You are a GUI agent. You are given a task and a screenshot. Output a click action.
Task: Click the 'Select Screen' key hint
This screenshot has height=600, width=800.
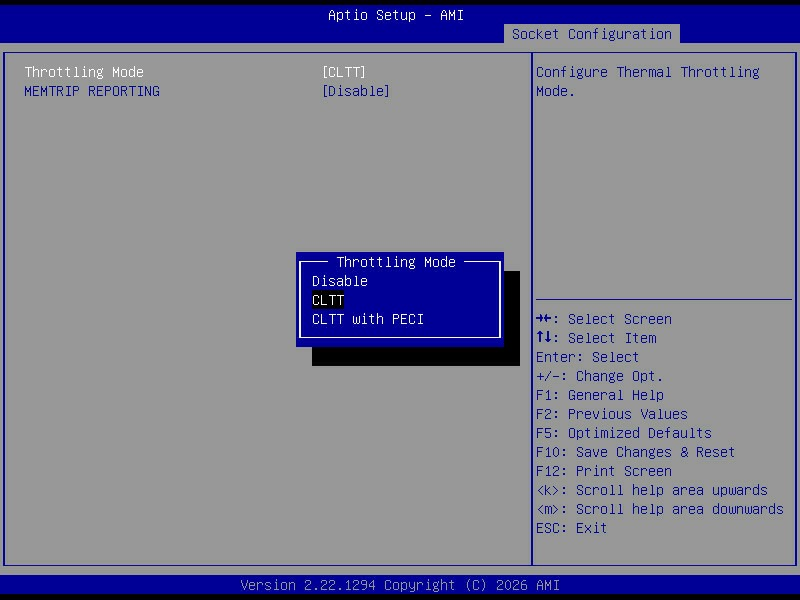(604, 319)
